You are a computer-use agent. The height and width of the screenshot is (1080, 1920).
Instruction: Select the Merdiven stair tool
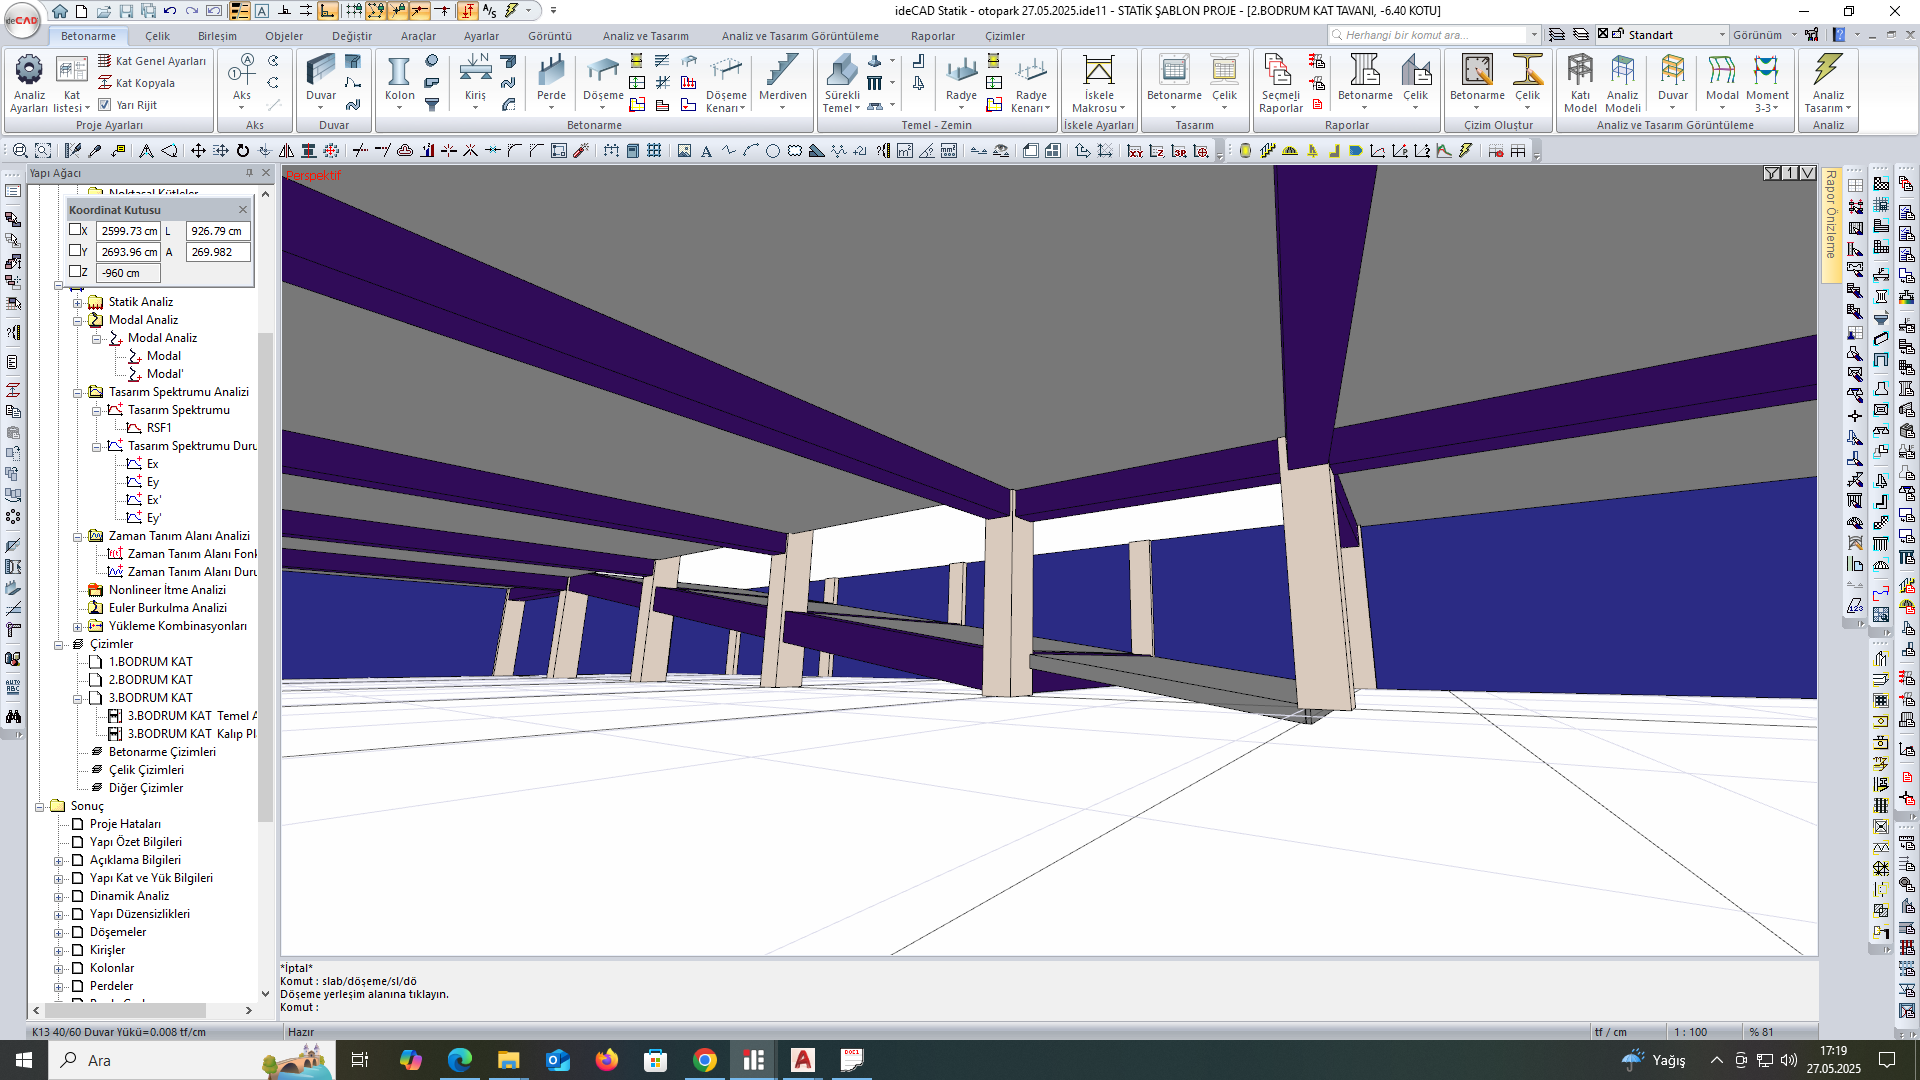point(782,80)
